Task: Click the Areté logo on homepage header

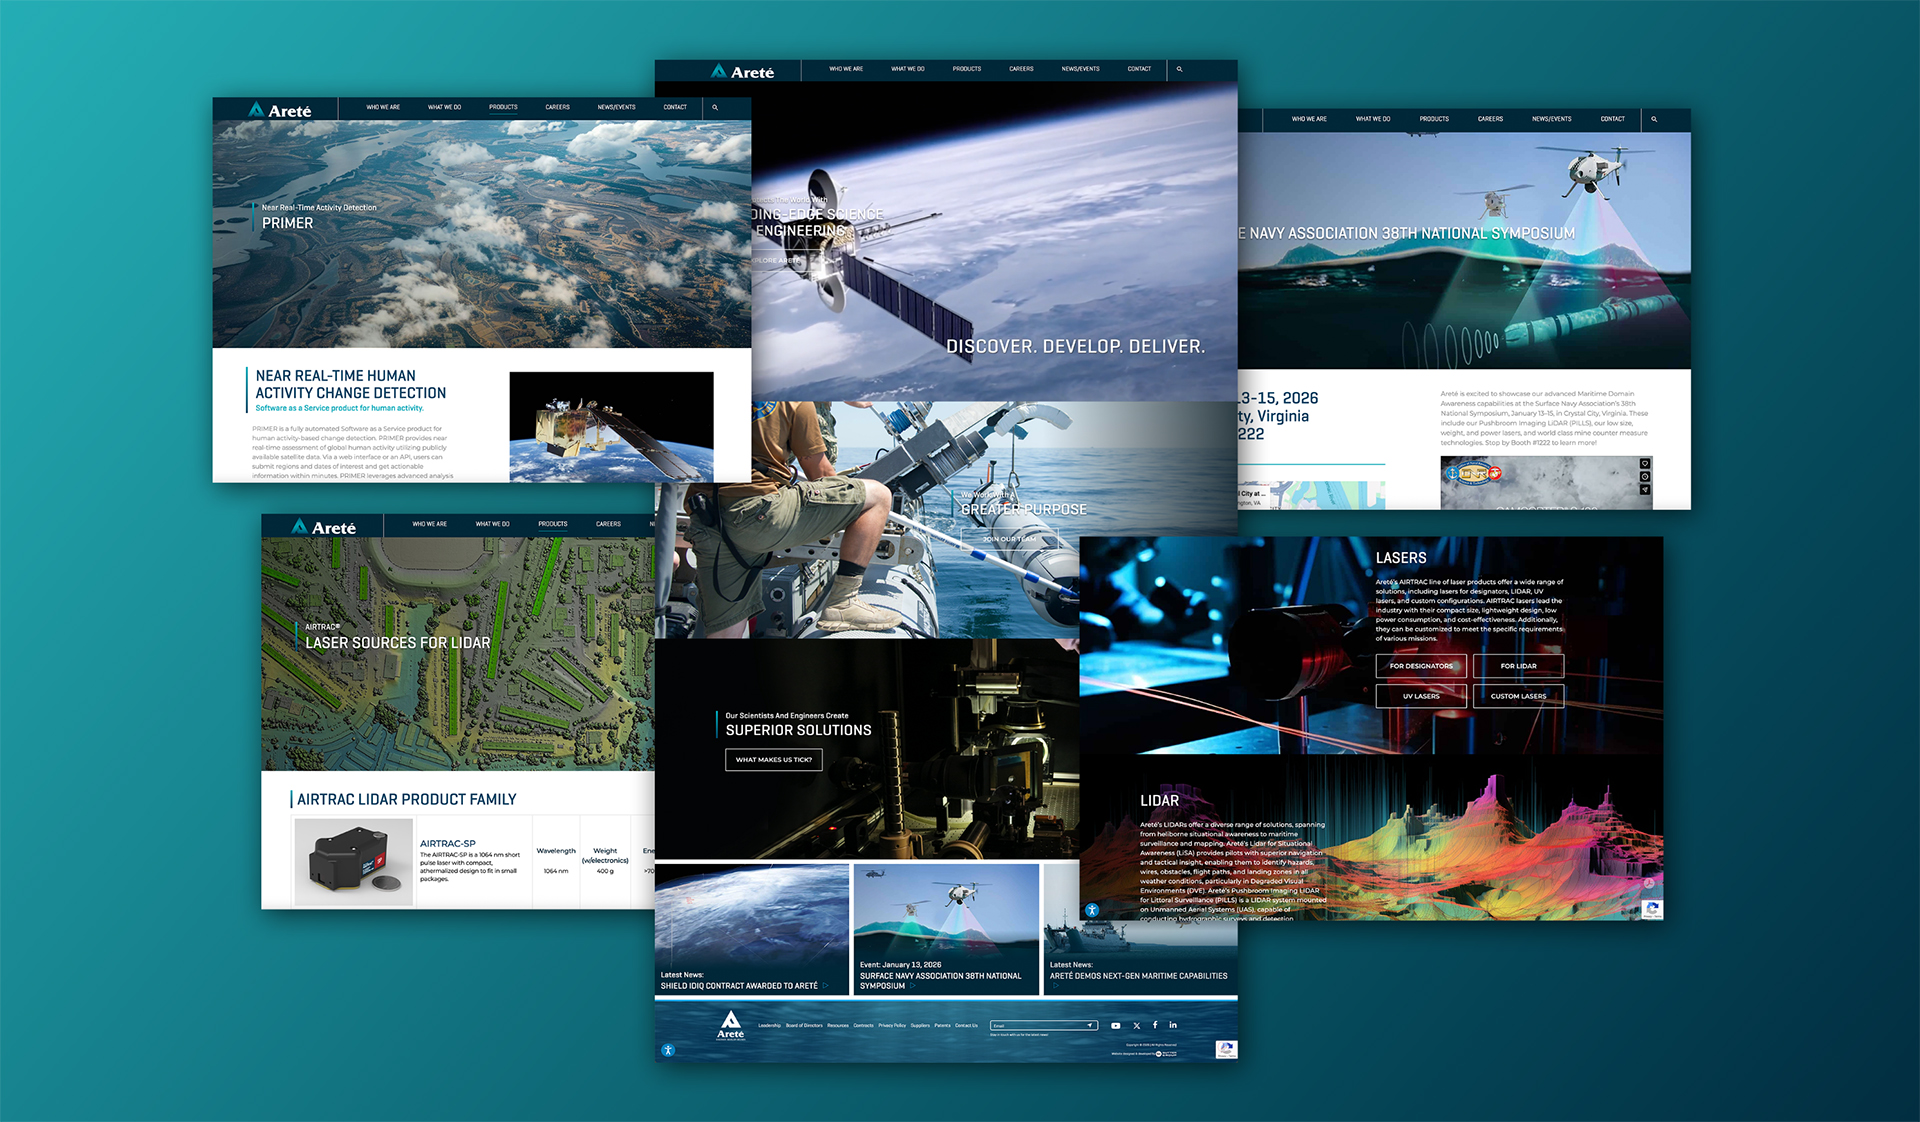Action: click(743, 72)
